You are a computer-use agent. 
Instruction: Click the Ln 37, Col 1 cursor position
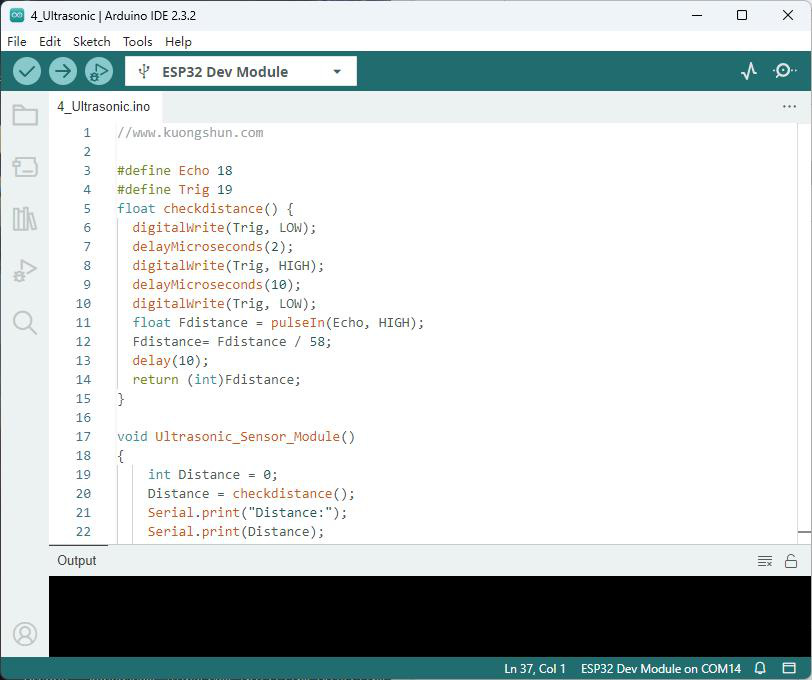tap(535, 669)
